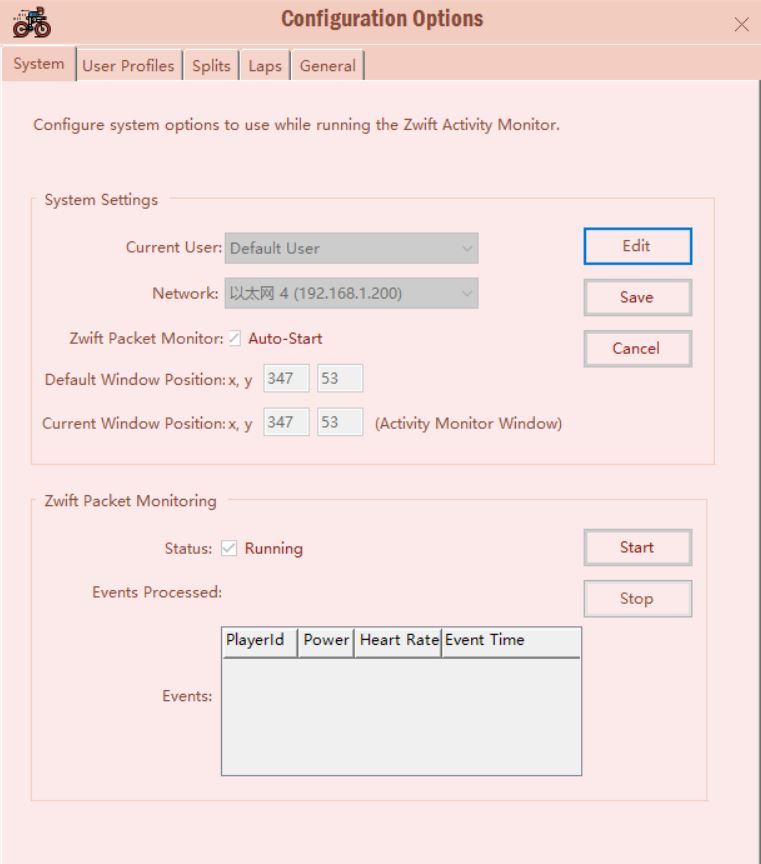
Task: Select the Laps tab
Action: pyautogui.click(x=265, y=66)
